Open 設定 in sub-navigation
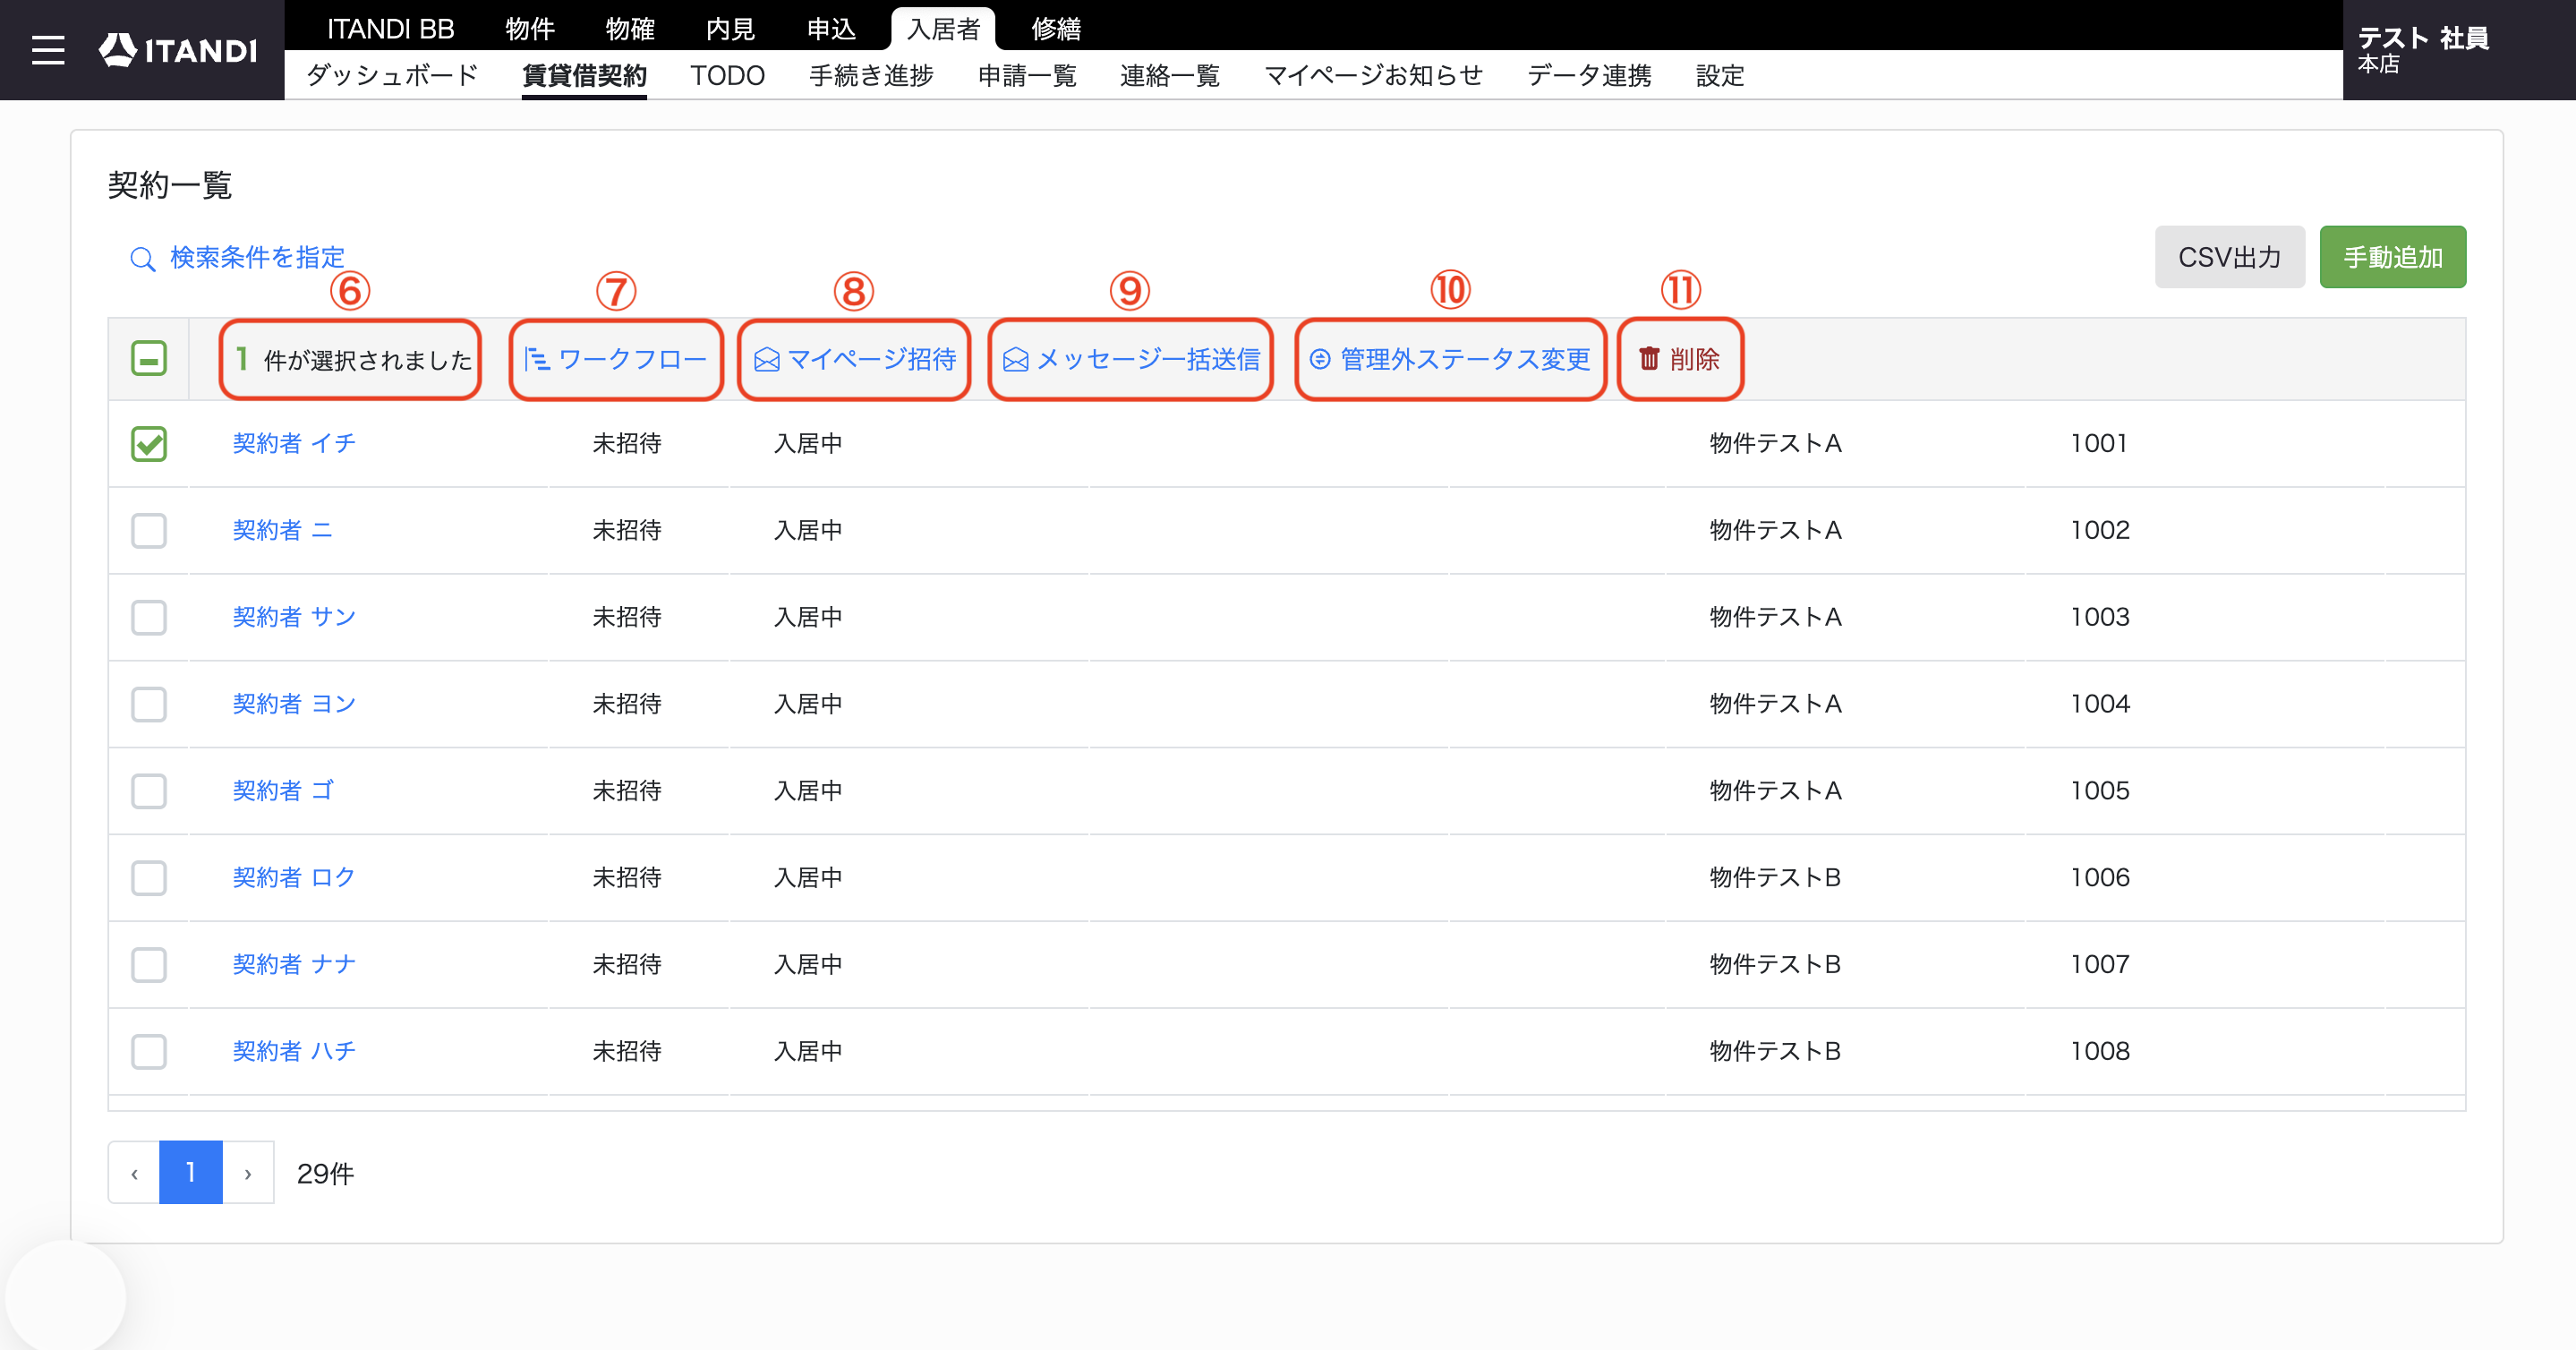Viewport: 2576px width, 1350px height. [1720, 75]
